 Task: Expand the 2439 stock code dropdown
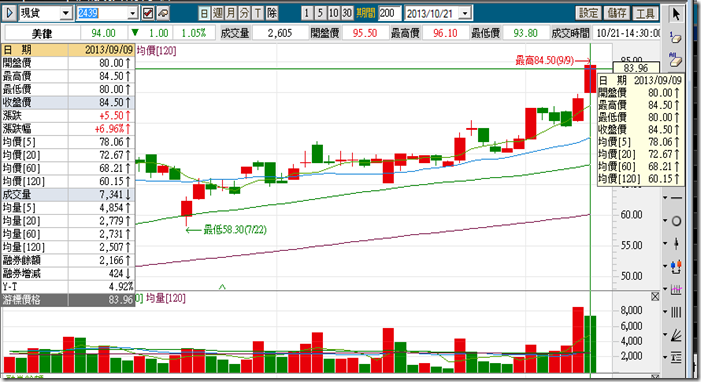point(132,13)
